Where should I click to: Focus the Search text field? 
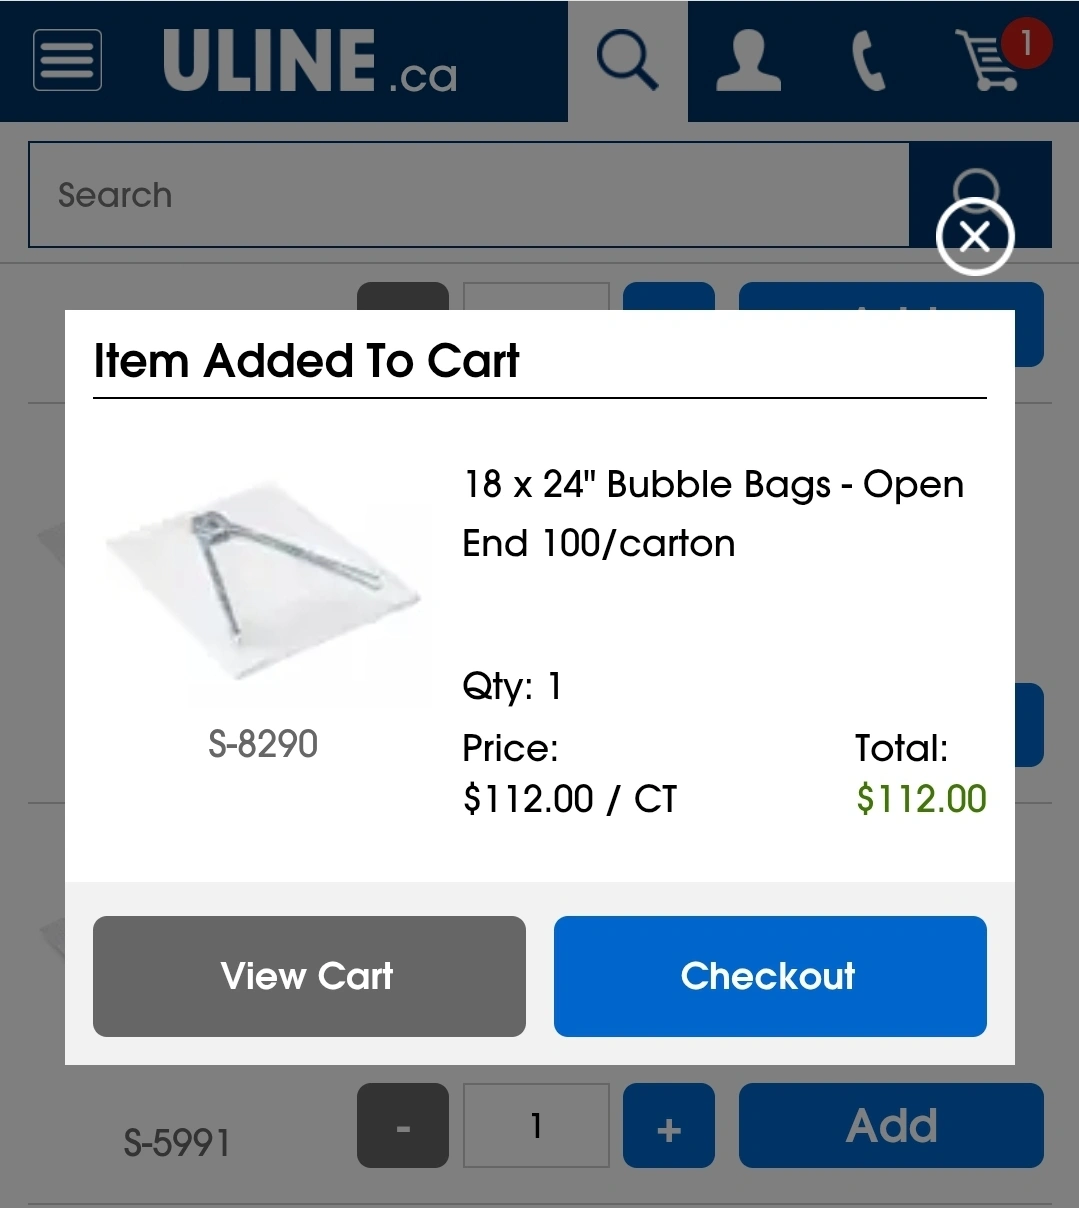468,195
